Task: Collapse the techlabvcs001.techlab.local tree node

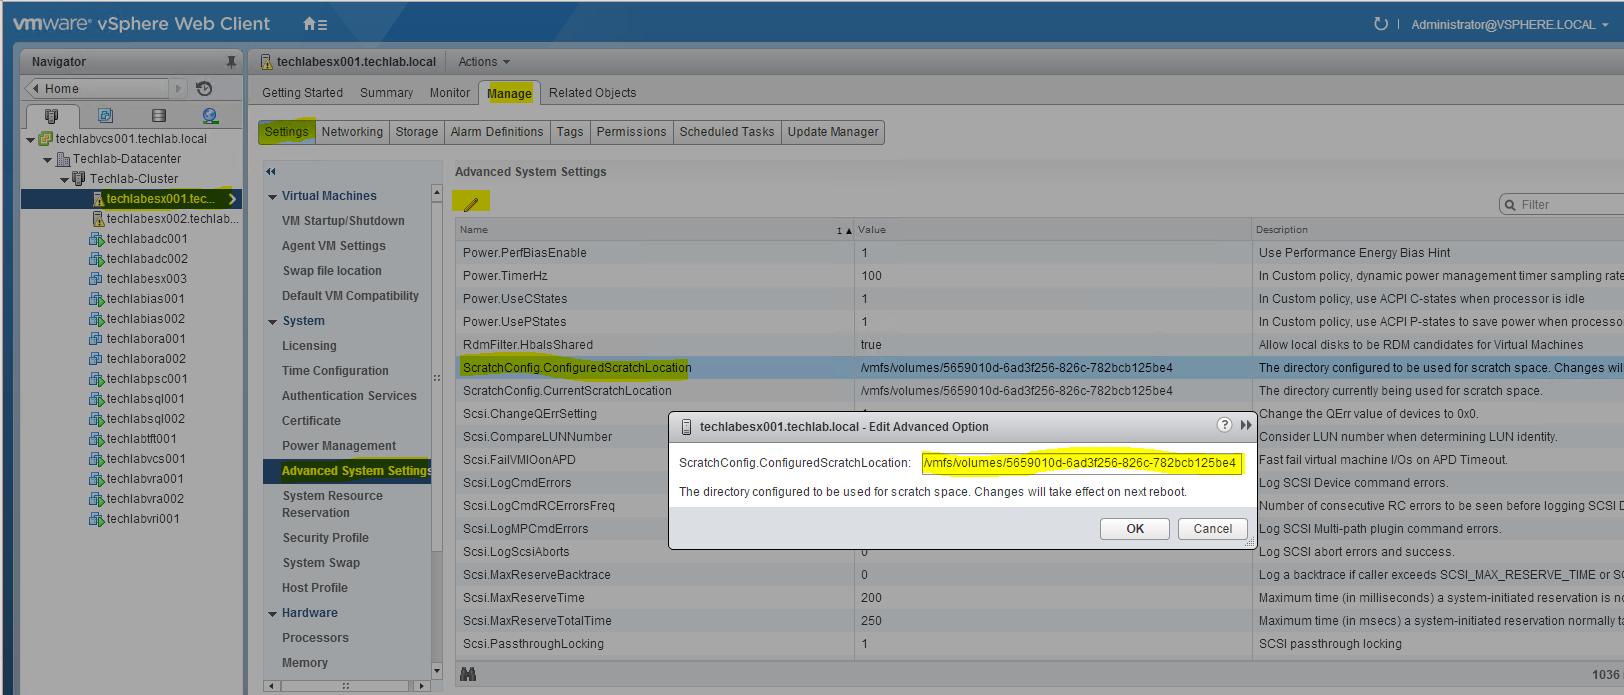Action: coord(30,139)
